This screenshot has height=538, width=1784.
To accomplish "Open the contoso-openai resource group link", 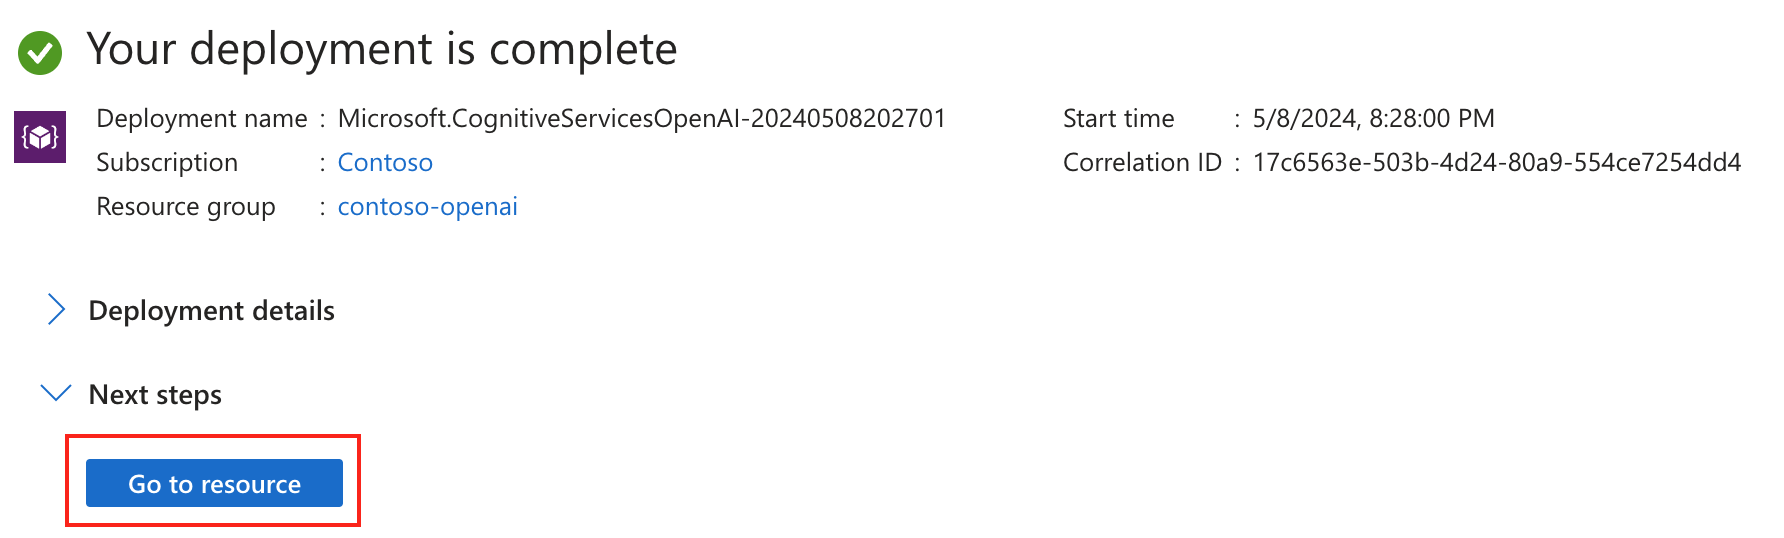I will 427,207.
